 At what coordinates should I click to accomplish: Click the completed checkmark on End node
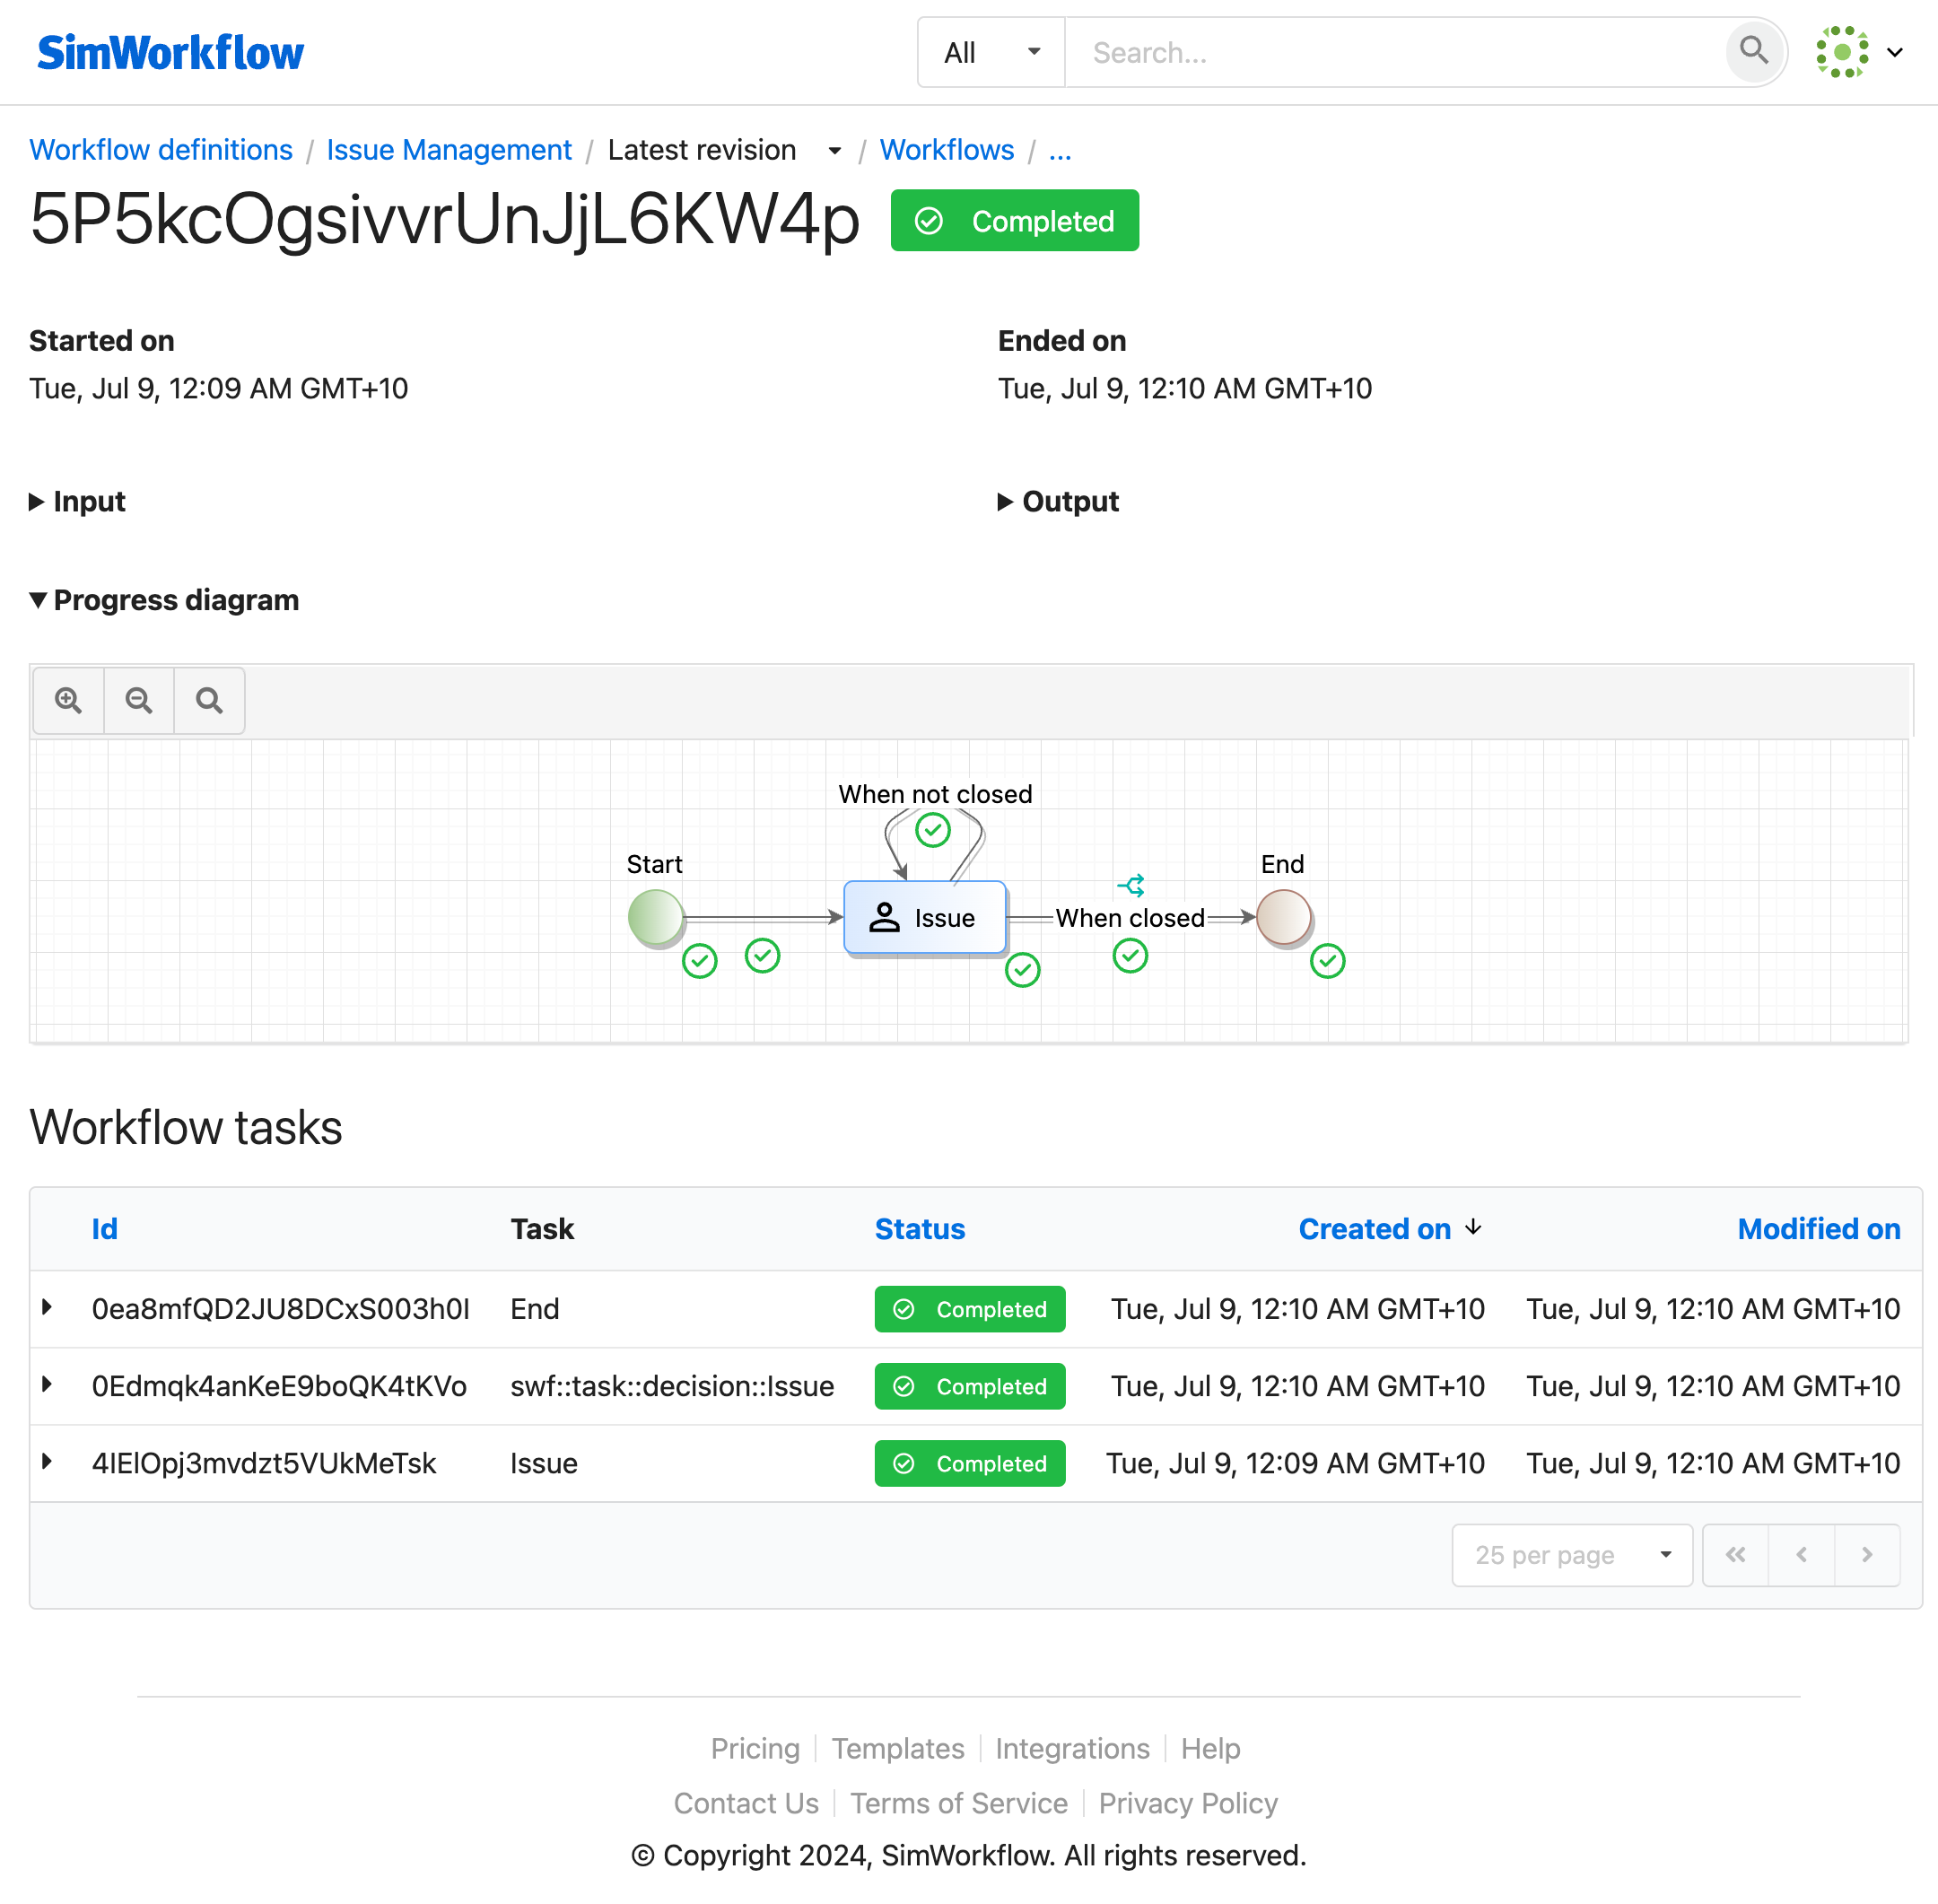coord(1328,961)
